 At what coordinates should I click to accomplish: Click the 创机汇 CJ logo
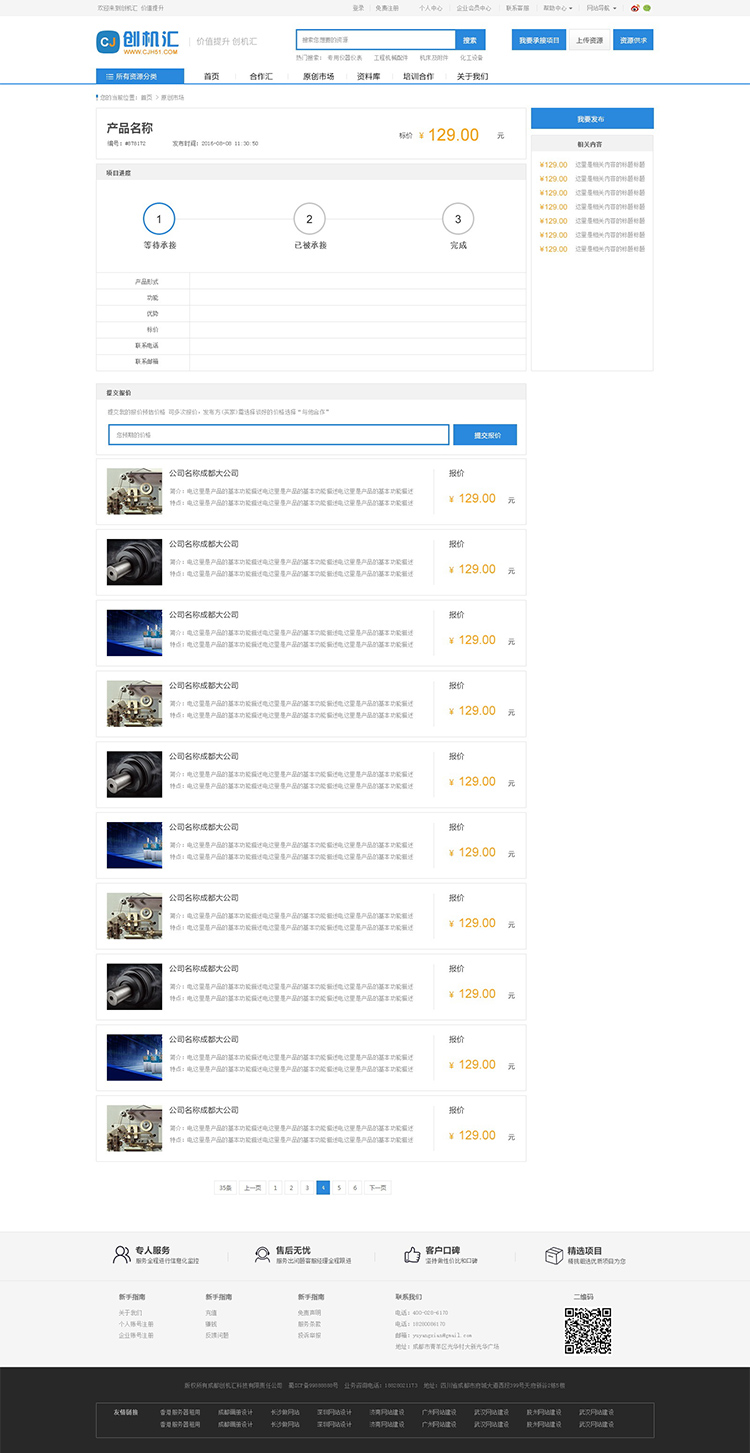point(137,41)
